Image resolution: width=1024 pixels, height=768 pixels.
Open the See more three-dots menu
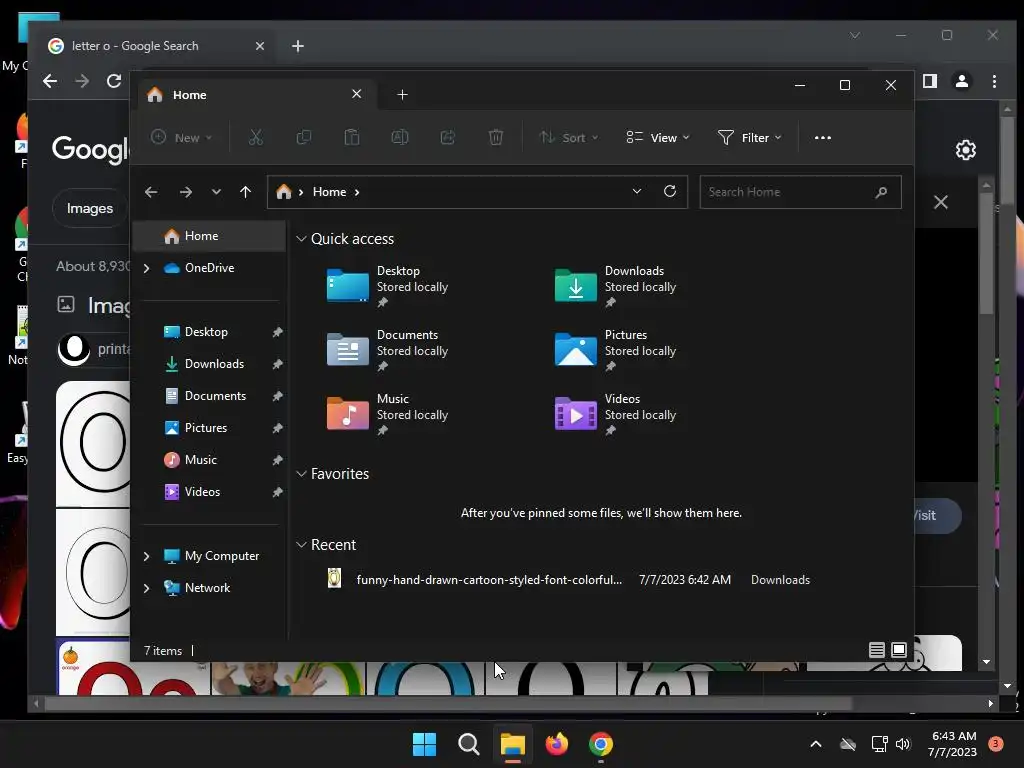tap(823, 138)
